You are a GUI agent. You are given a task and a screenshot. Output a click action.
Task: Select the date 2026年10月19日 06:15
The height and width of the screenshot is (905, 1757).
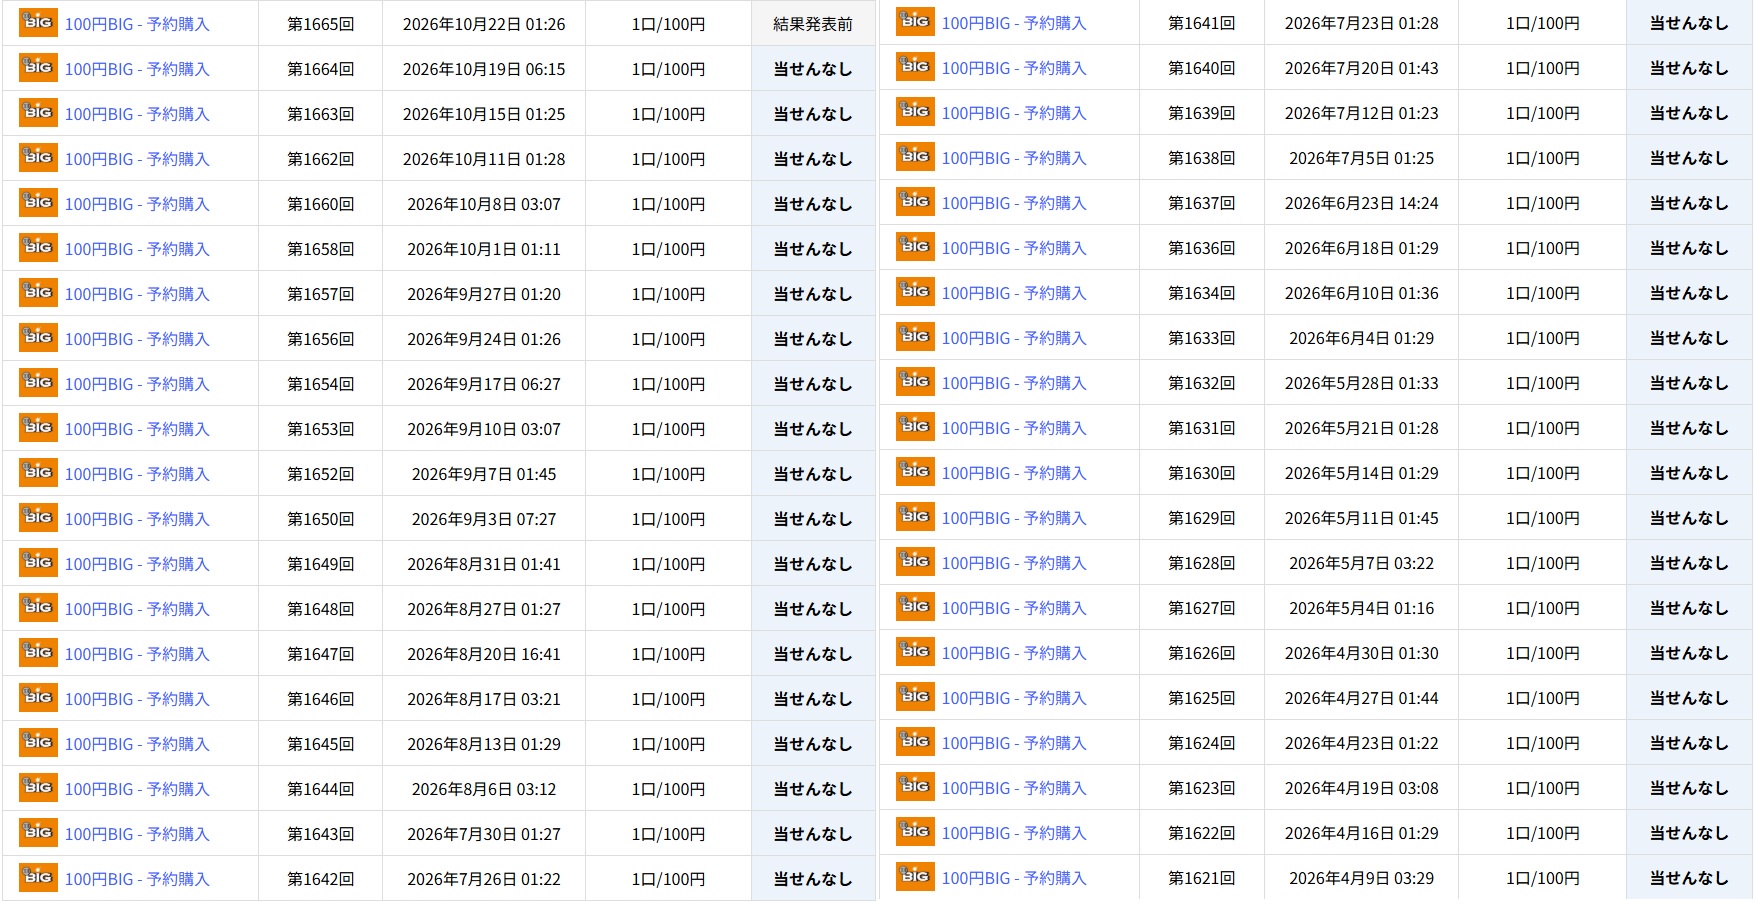[x=484, y=69]
